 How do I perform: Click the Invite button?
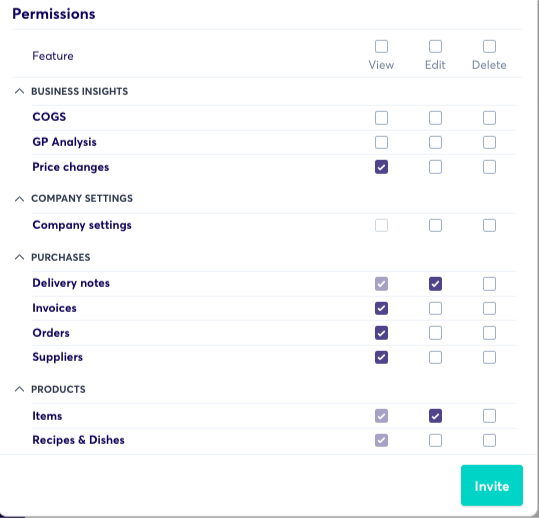tap(492, 485)
